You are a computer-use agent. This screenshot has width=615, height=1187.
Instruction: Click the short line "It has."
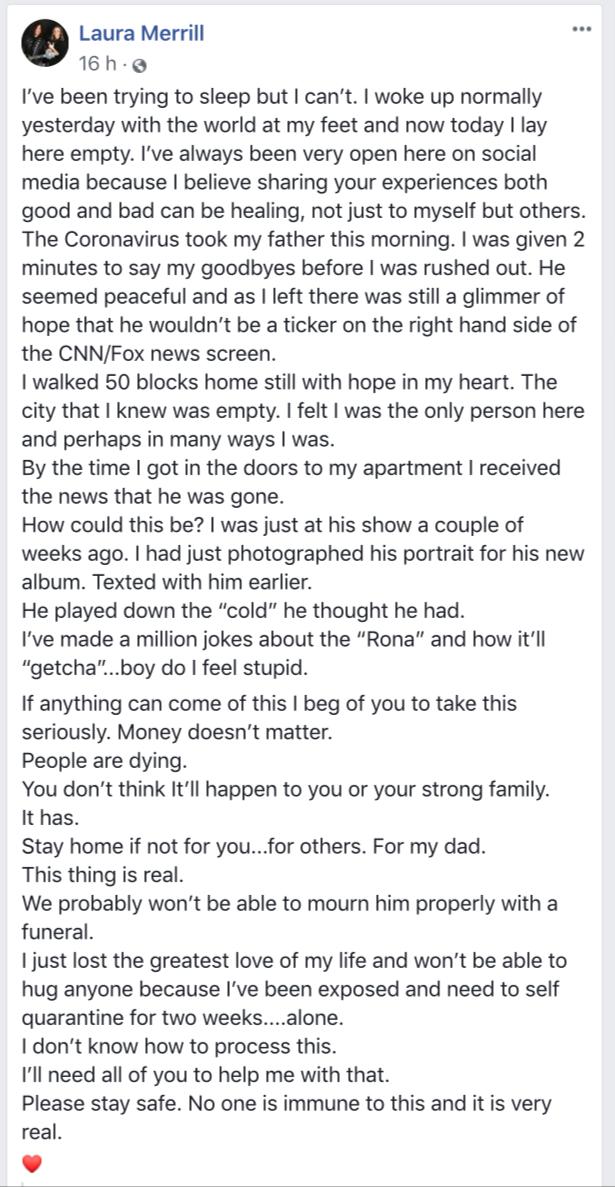point(49,817)
